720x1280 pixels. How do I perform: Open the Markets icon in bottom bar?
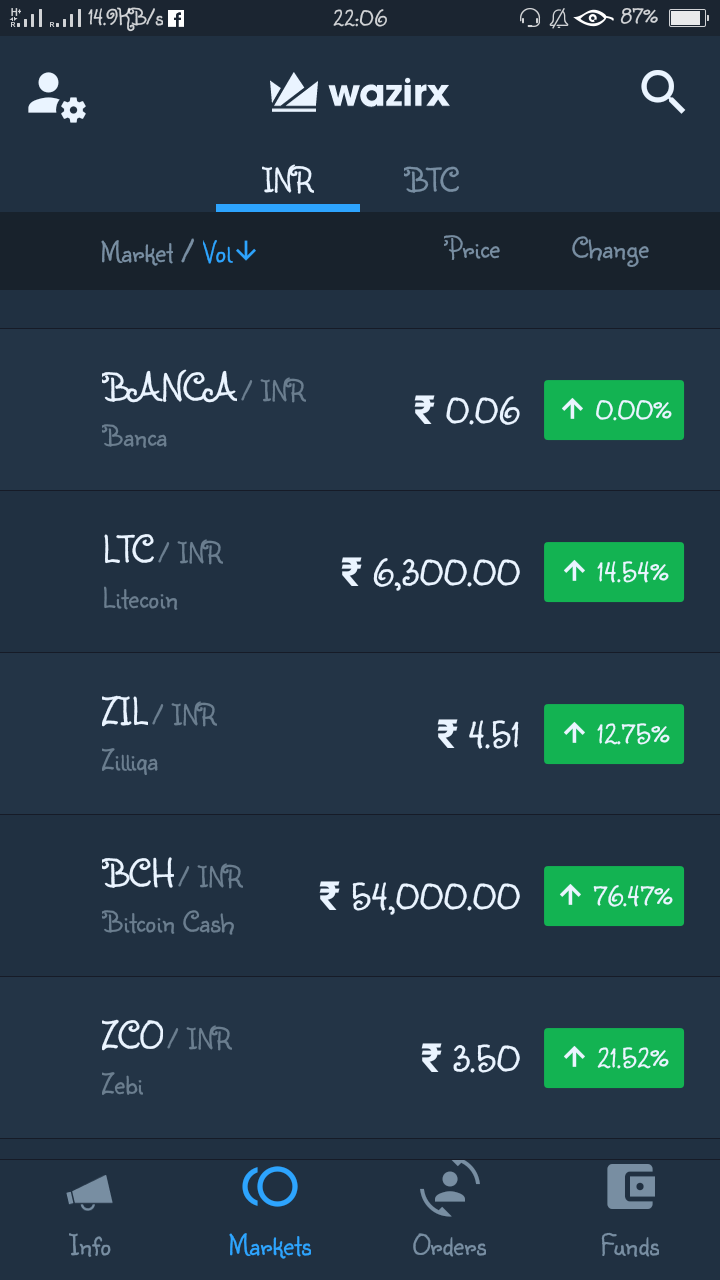pyautogui.click(x=270, y=1187)
